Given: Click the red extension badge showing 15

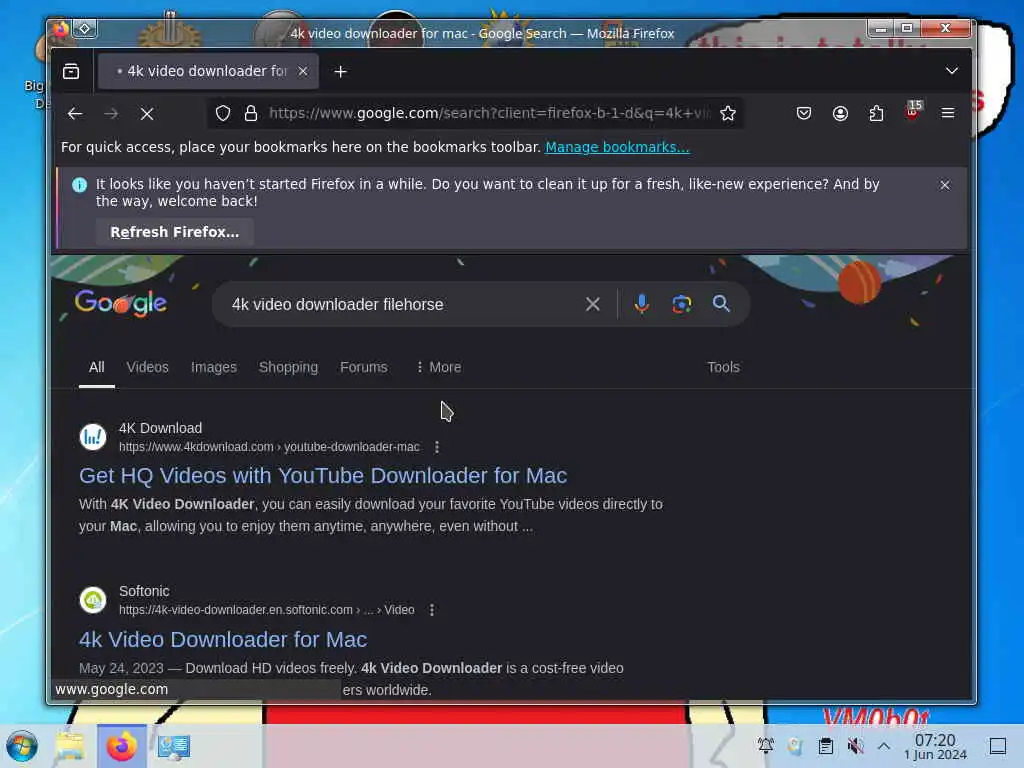Looking at the screenshot, I should (x=913, y=111).
